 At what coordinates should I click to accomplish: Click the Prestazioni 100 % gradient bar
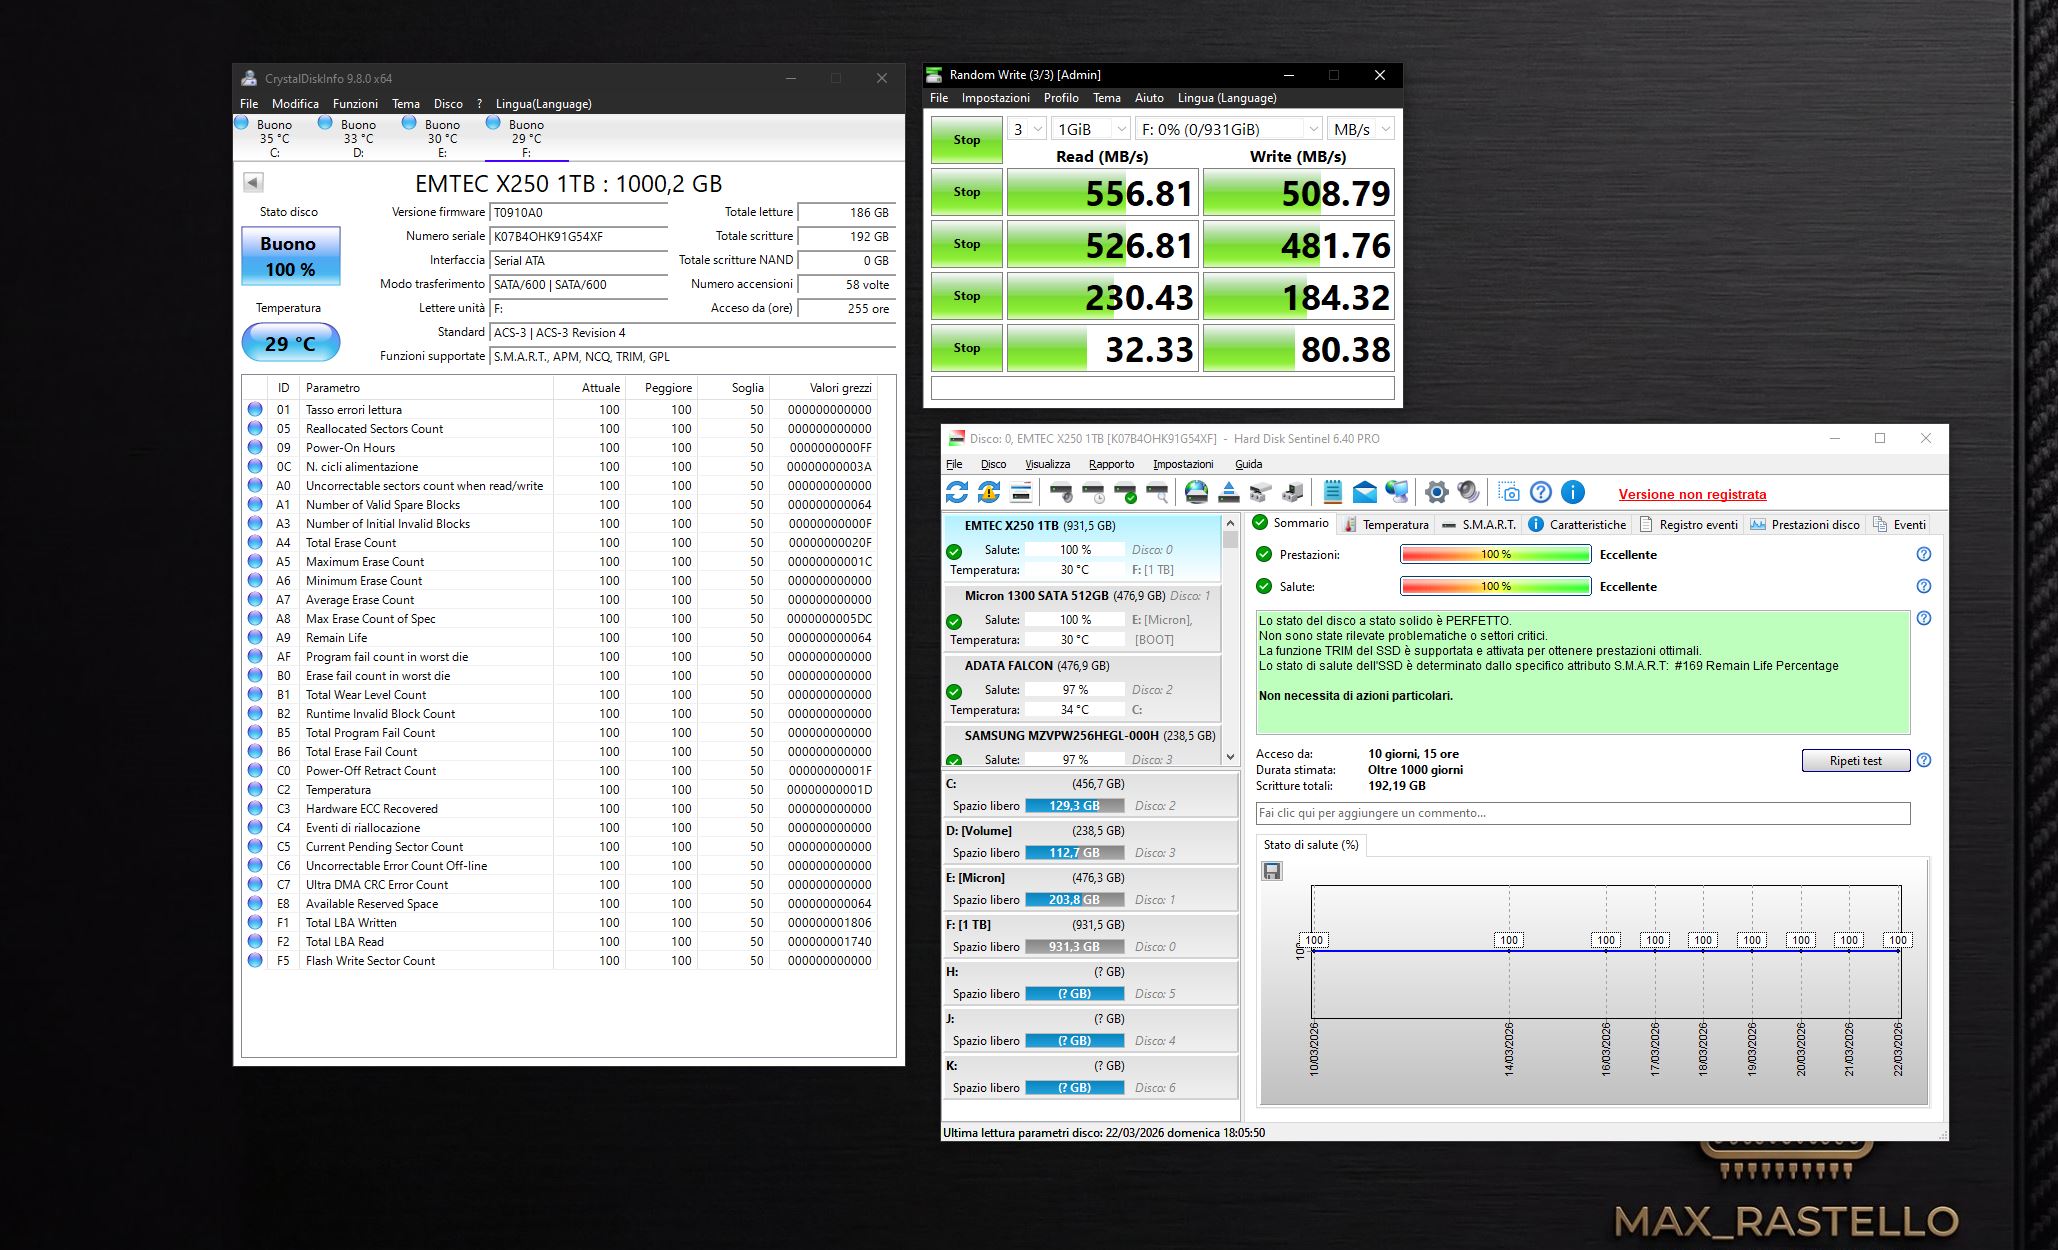(x=1495, y=554)
